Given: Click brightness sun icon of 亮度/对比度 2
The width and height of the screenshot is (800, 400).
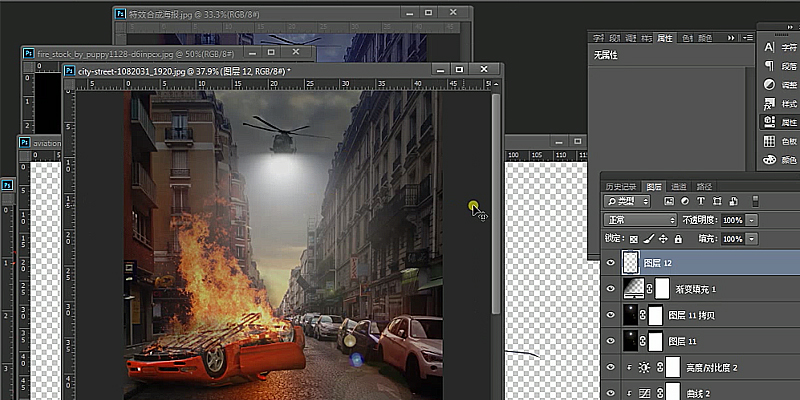Looking at the screenshot, I should pyautogui.click(x=644, y=367).
